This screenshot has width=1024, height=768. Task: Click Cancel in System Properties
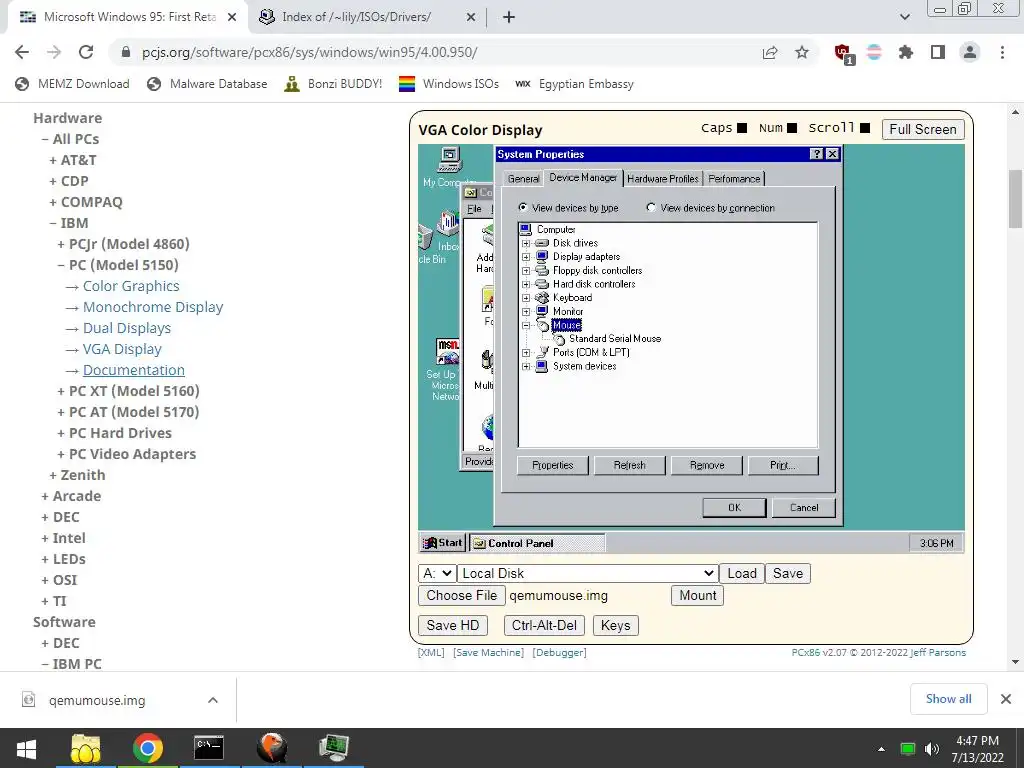pyautogui.click(x=804, y=507)
